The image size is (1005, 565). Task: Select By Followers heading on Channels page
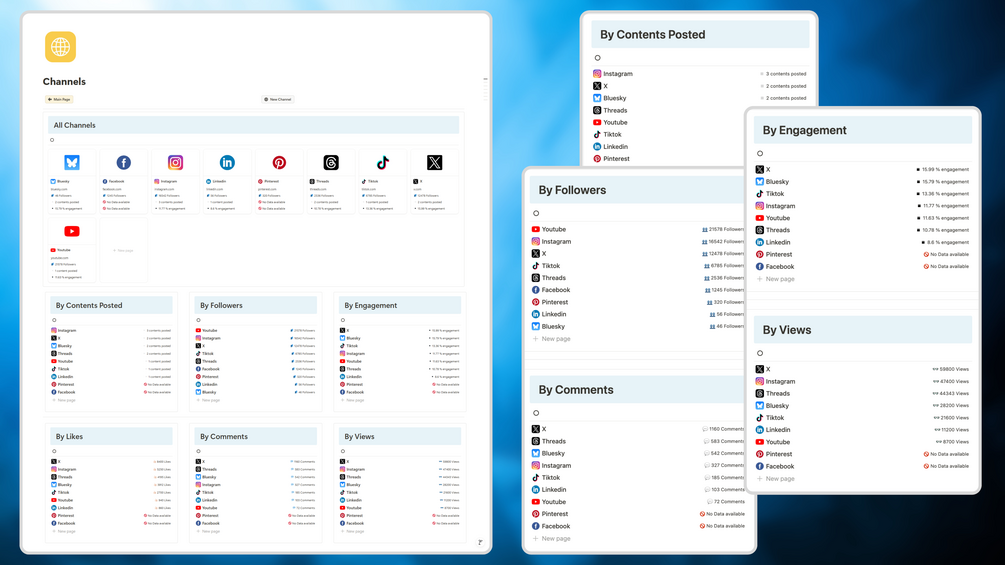point(221,306)
